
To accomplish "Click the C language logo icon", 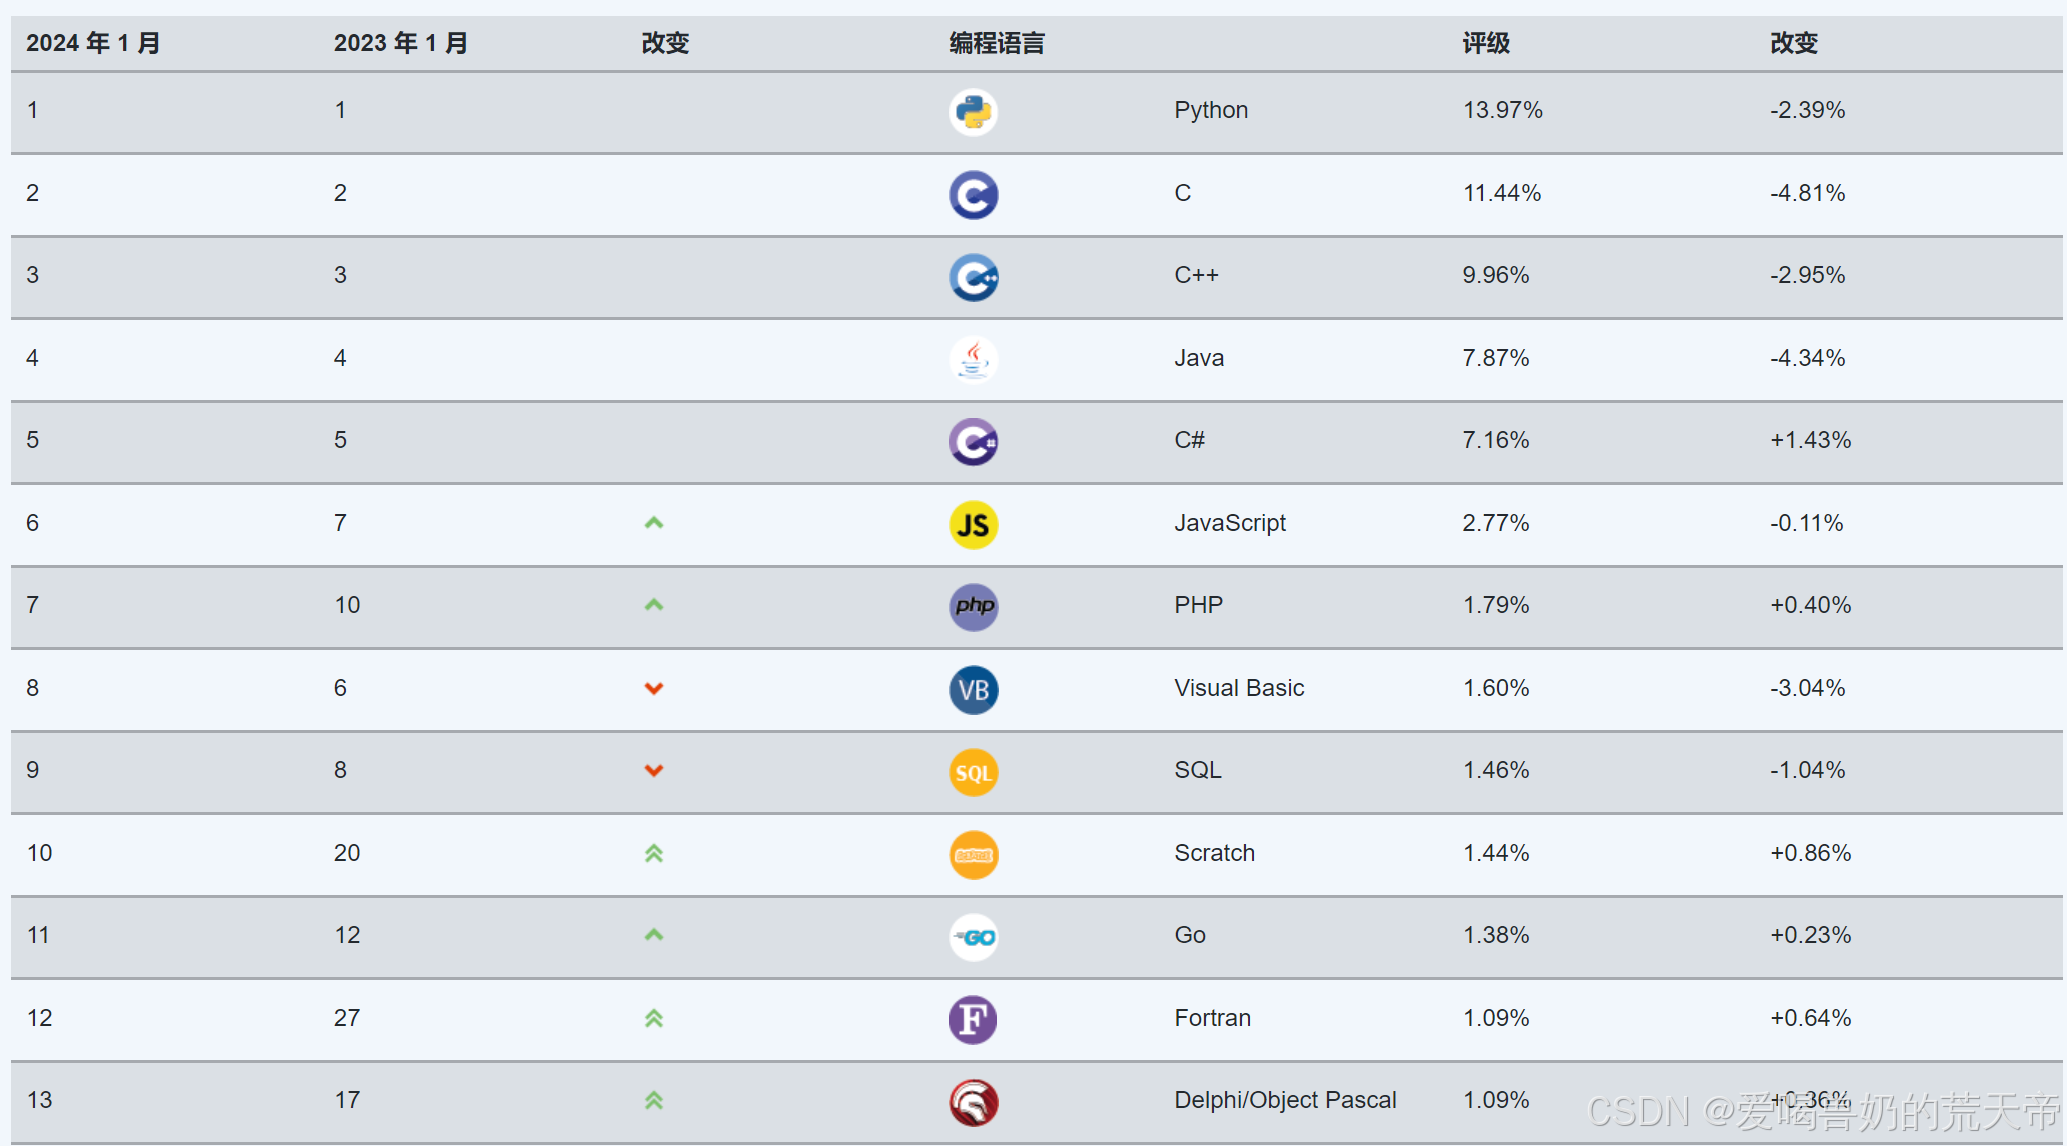I will (x=973, y=195).
